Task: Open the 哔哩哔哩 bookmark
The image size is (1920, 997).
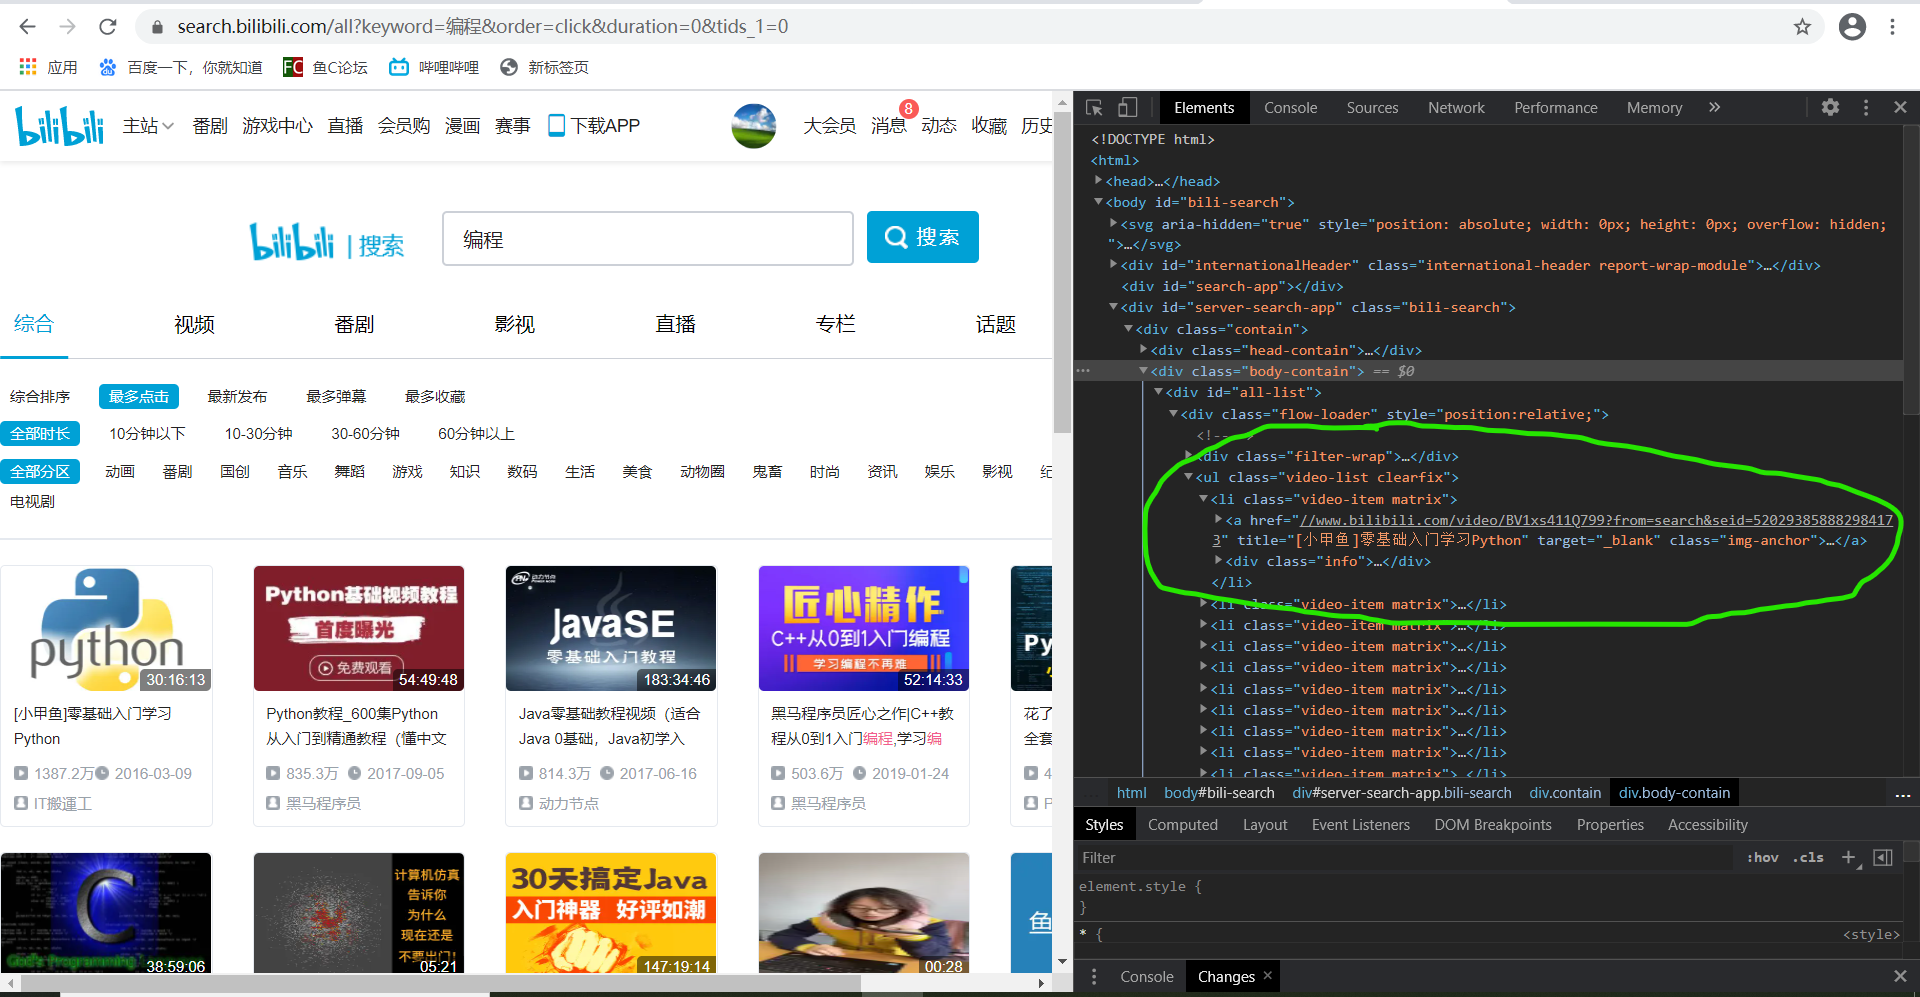Action: (x=435, y=67)
